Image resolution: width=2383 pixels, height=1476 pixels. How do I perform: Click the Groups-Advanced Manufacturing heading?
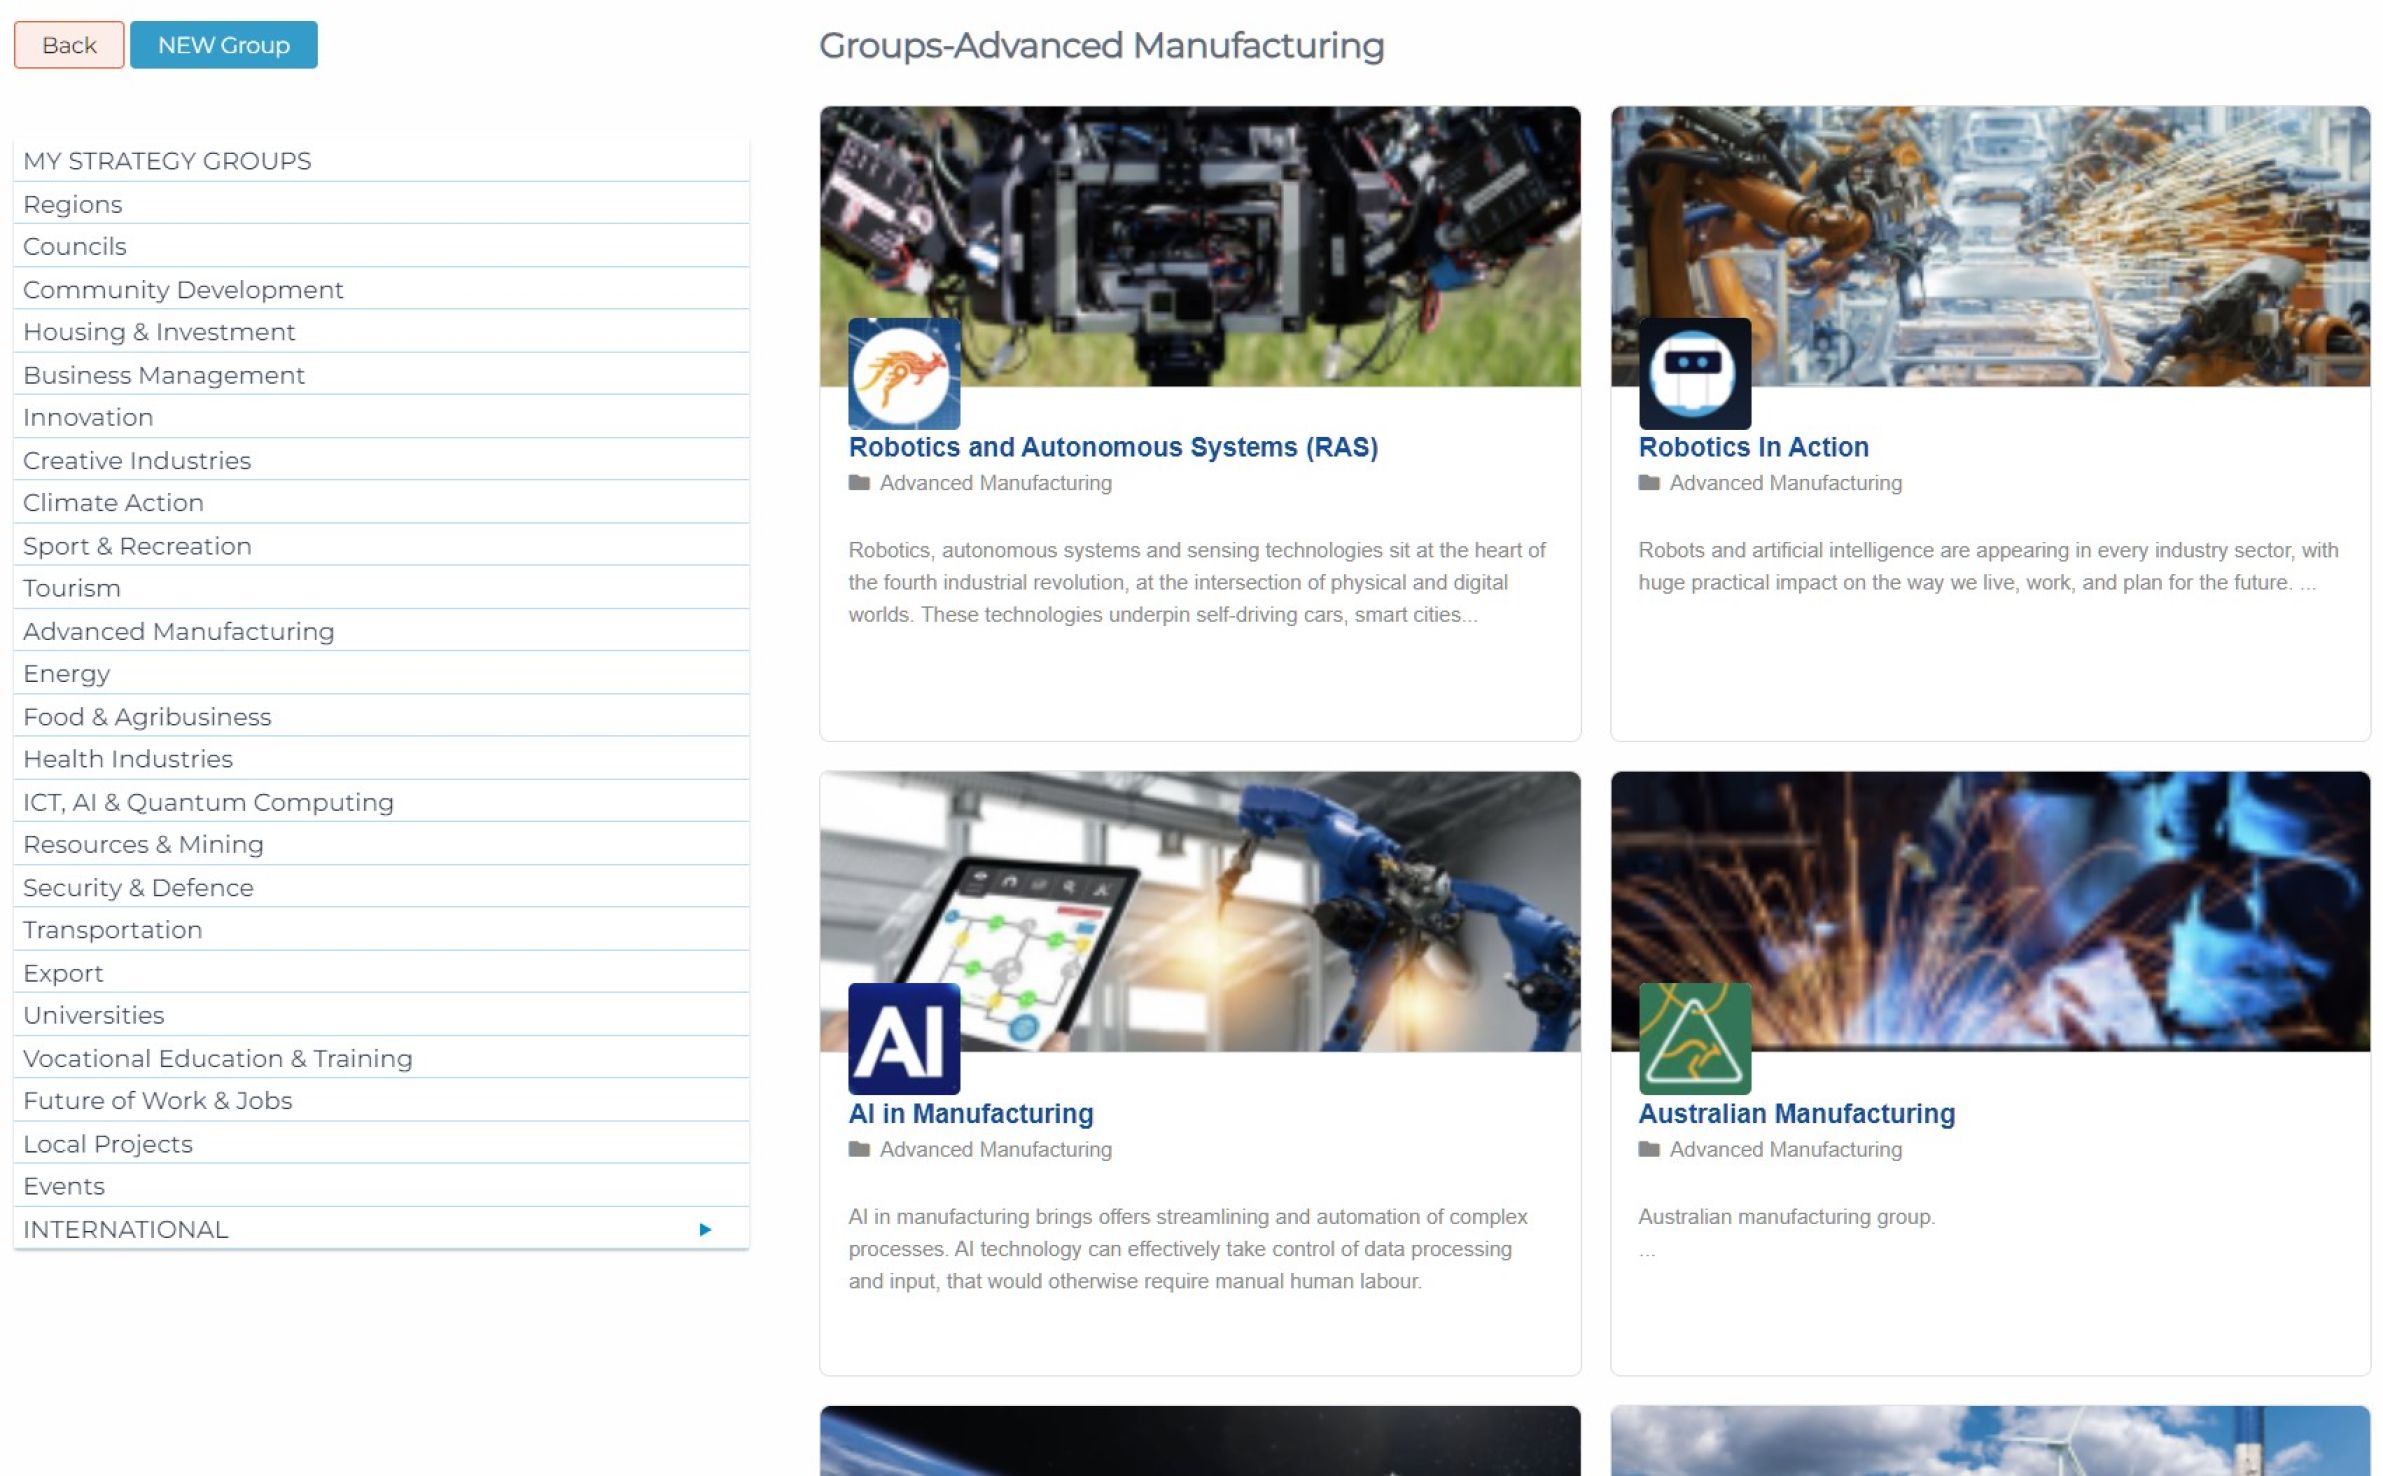[x=1101, y=46]
